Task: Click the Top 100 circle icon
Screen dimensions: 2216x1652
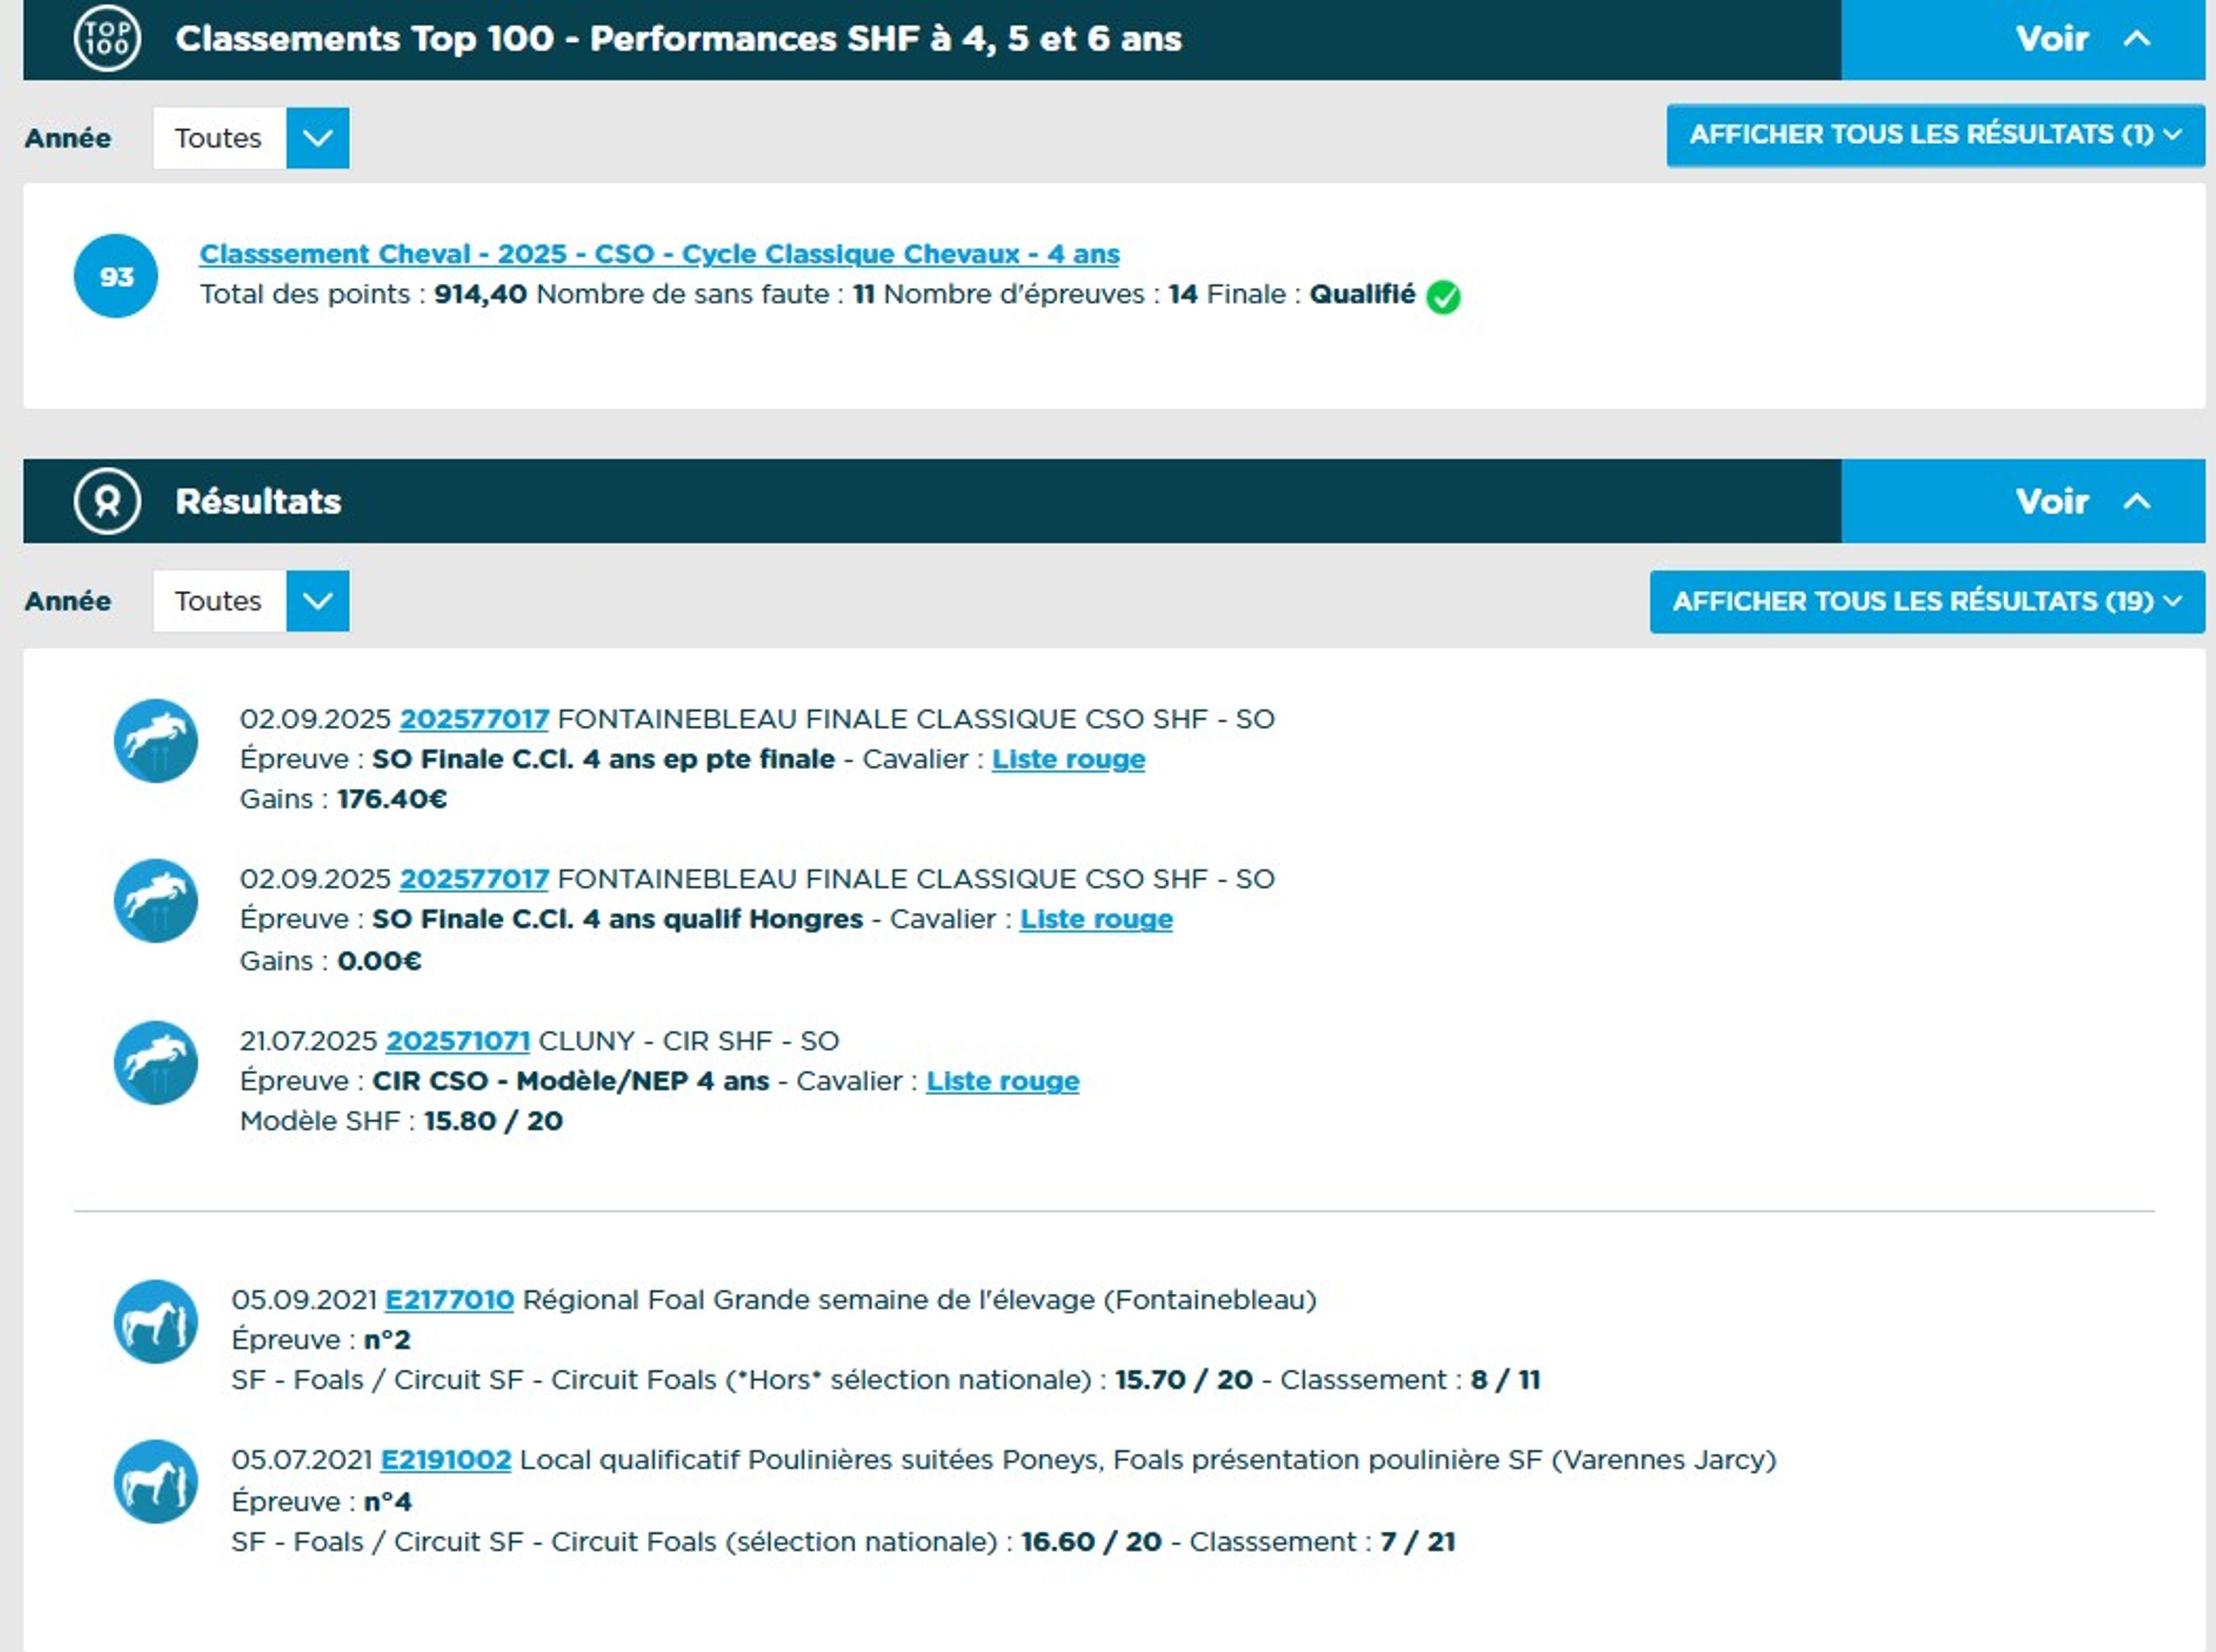Action: 107,38
